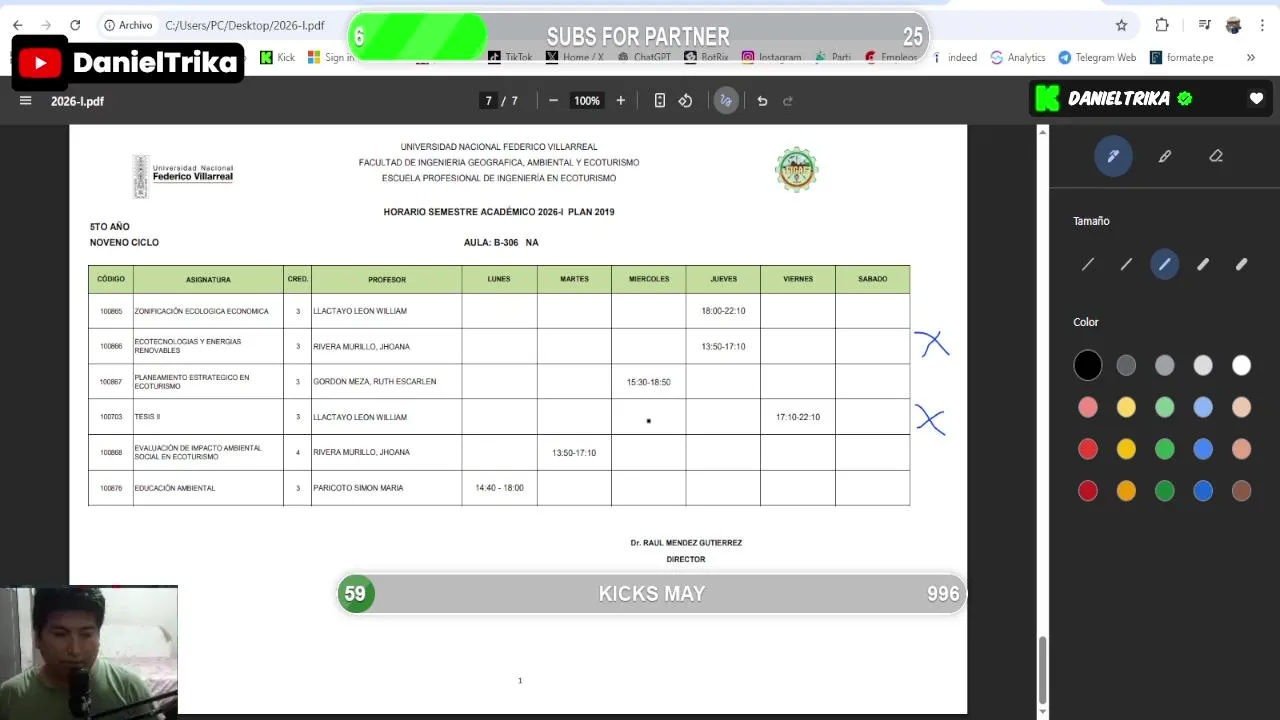Viewport: 1280px width, 720px height.
Task: Zoom in on the PDF
Action: tap(620, 100)
